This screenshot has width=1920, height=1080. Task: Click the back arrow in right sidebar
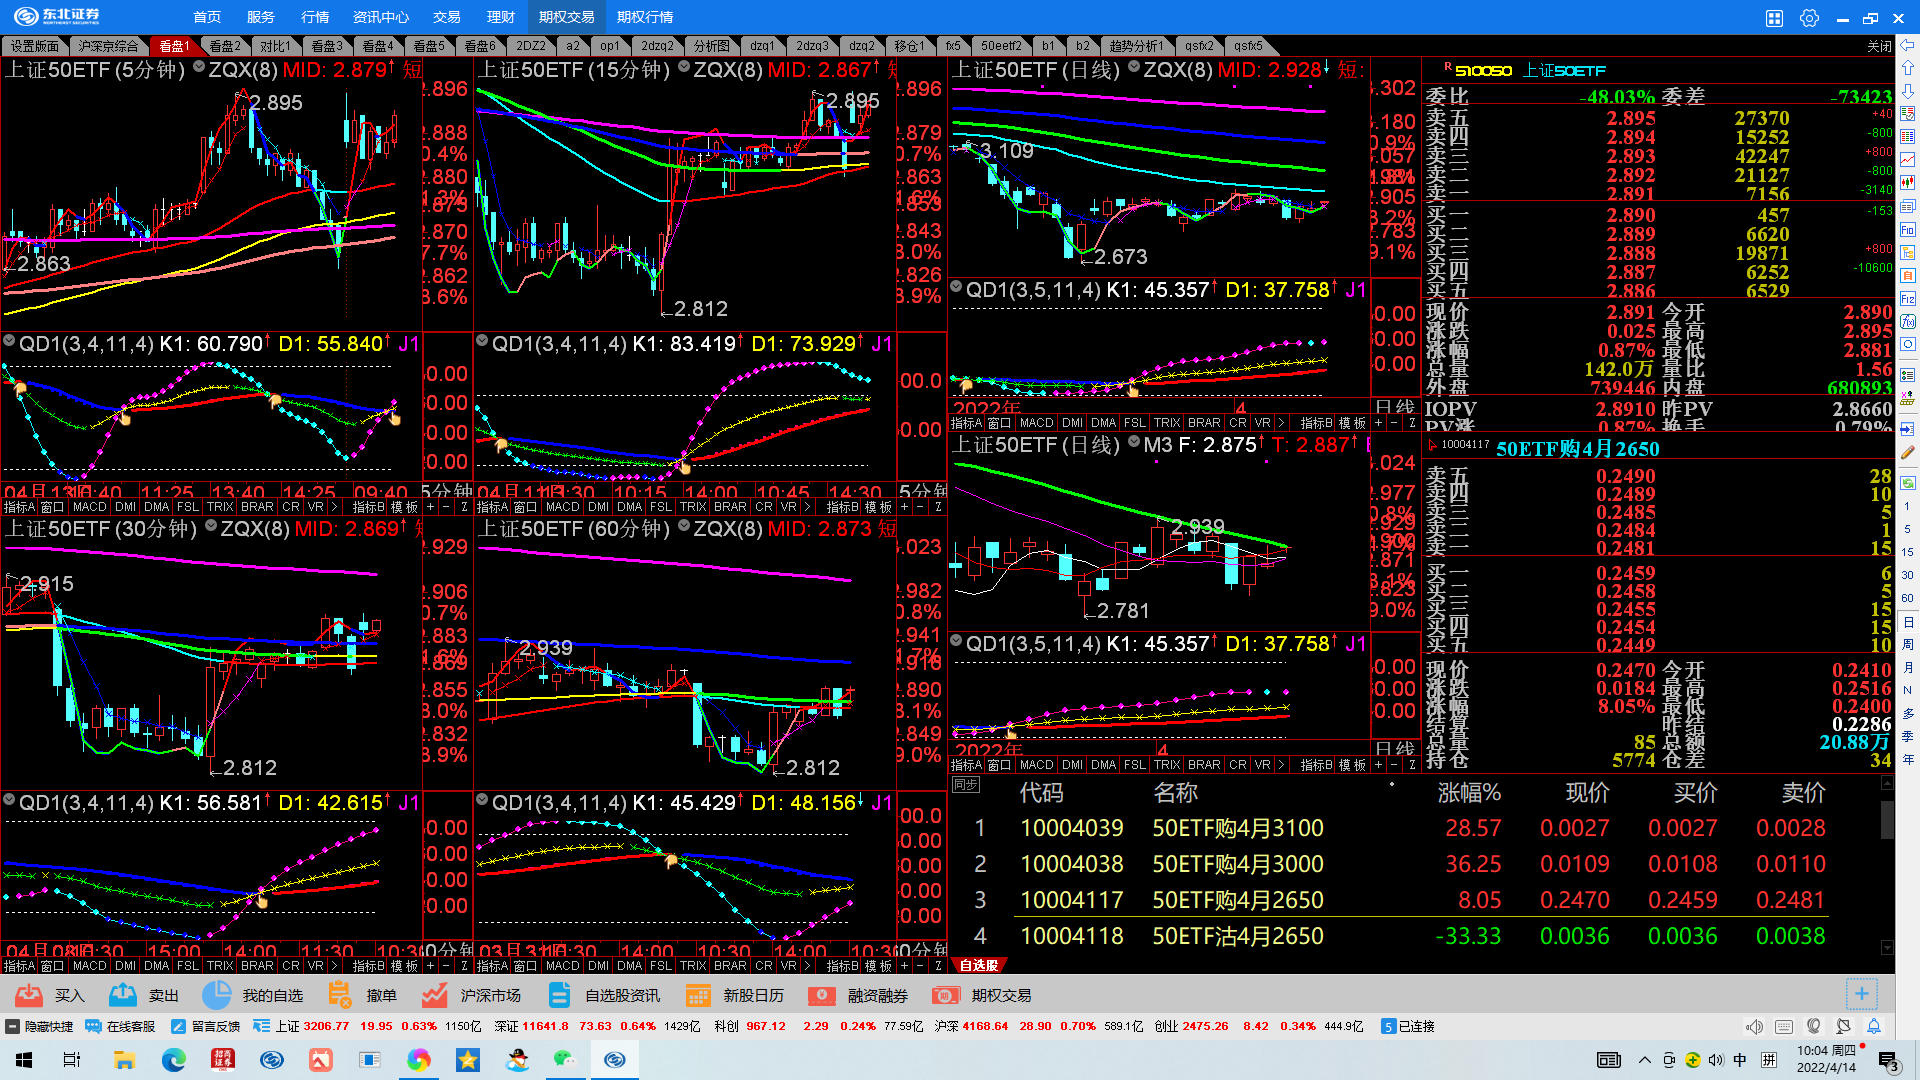tap(1908, 46)
